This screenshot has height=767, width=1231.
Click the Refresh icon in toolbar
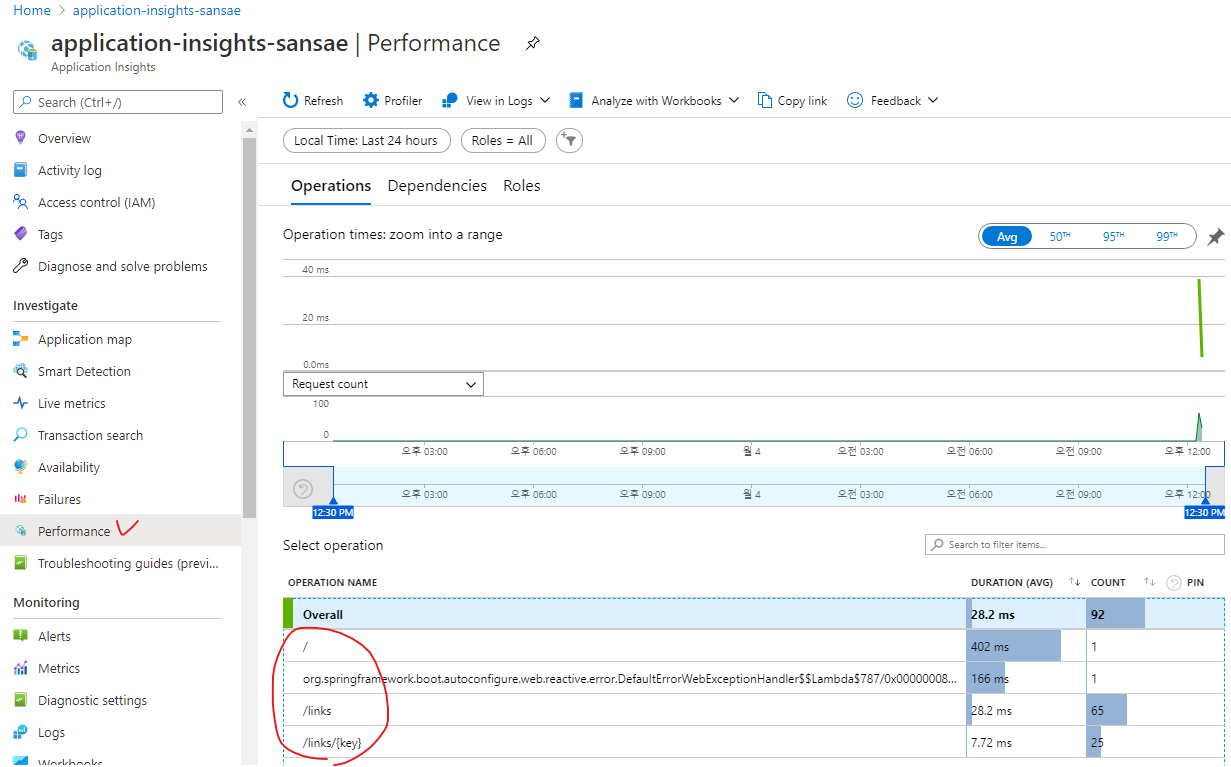(291, 100)
